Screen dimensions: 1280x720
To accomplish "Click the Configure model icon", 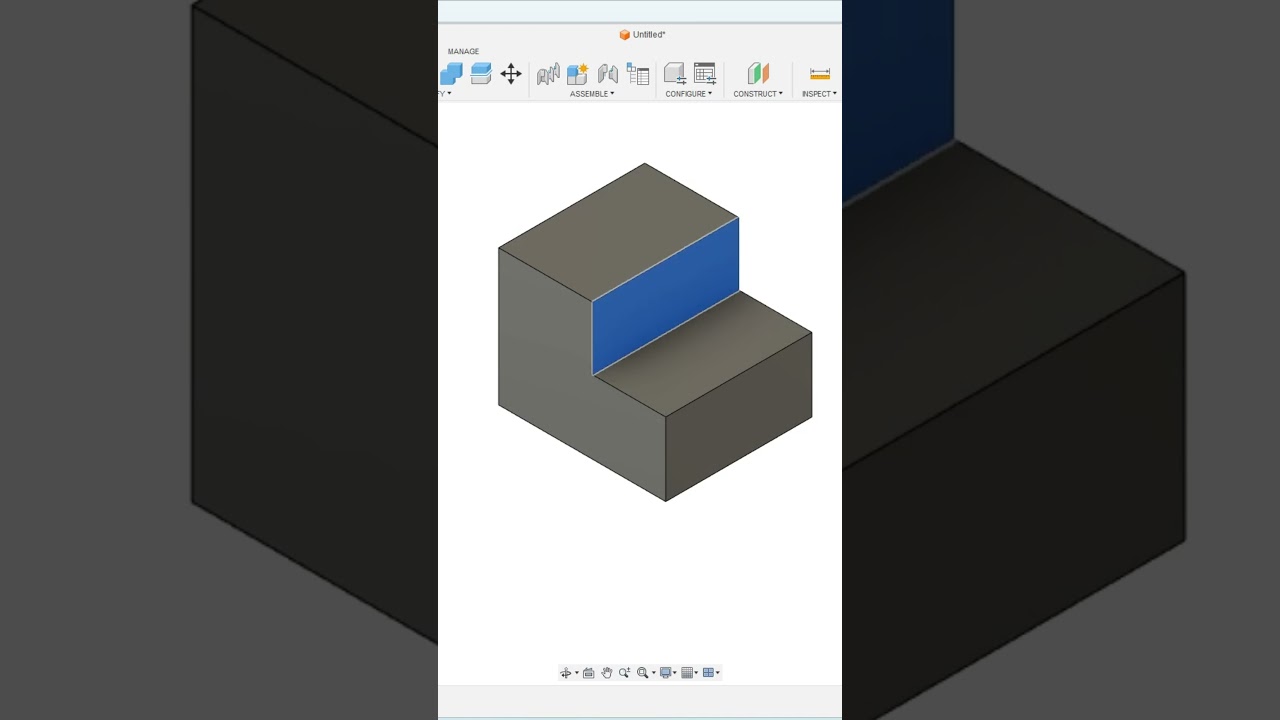I will [x=675, y=74].
